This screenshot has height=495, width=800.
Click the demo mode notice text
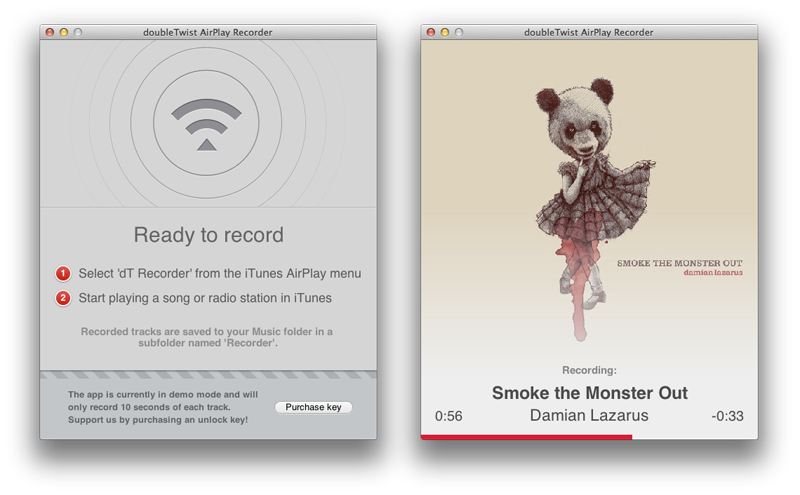click(163, 407)
